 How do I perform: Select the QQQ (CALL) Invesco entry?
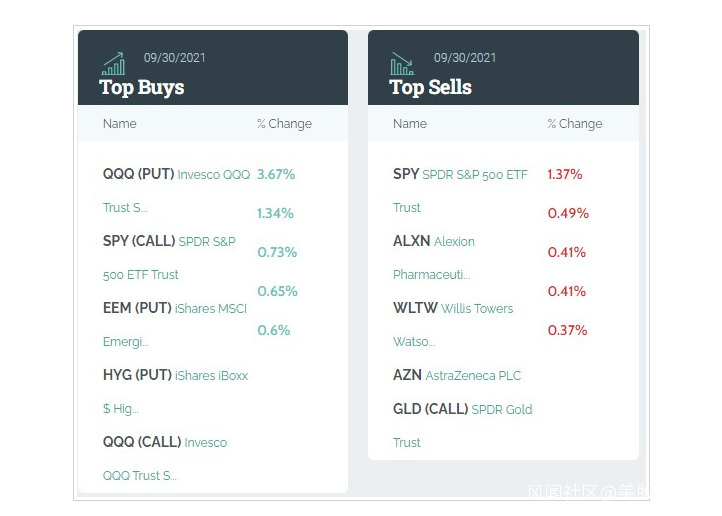165,442
